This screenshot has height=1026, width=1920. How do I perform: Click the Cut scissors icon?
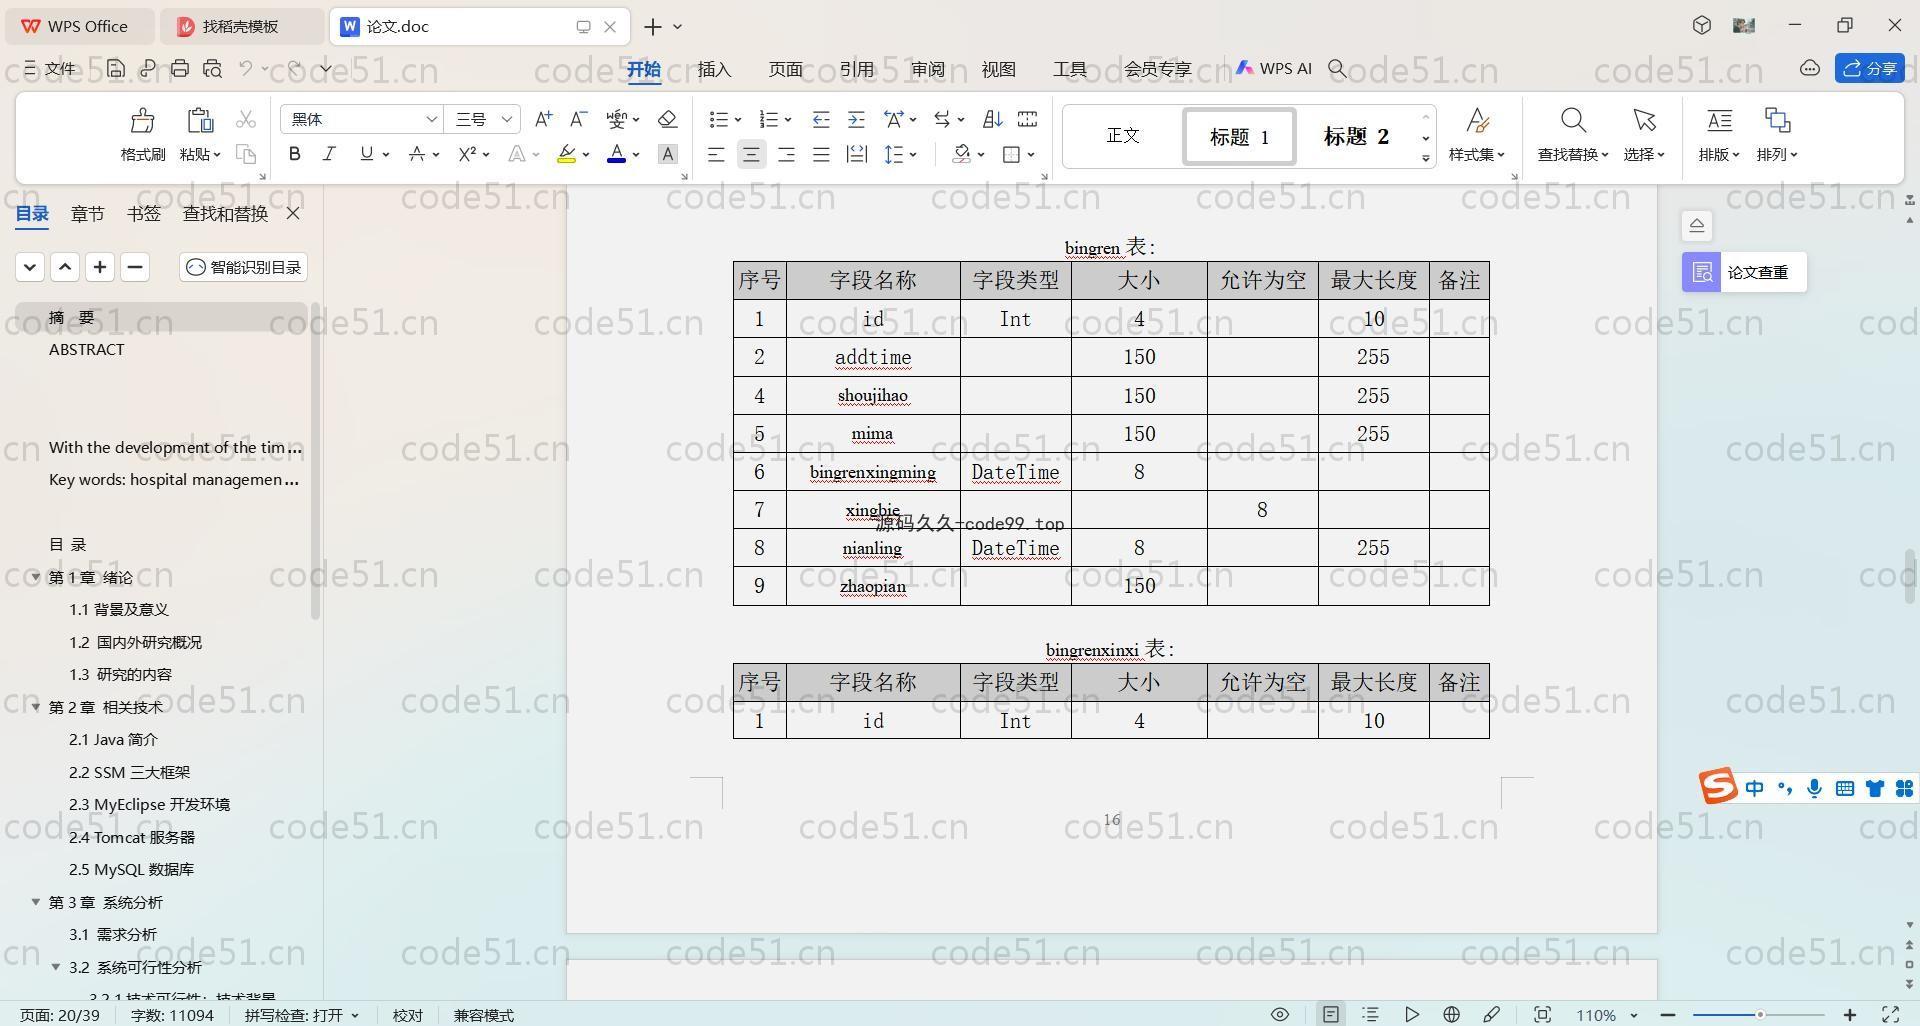click(245, 120)
